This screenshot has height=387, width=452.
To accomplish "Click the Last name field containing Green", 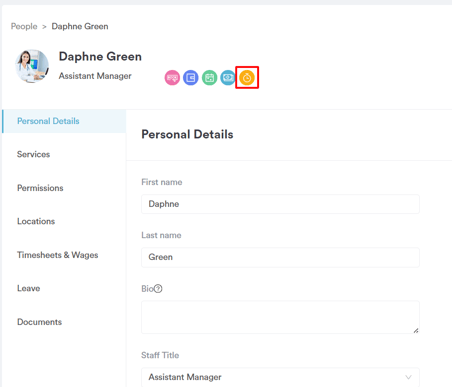I will 280,257.
